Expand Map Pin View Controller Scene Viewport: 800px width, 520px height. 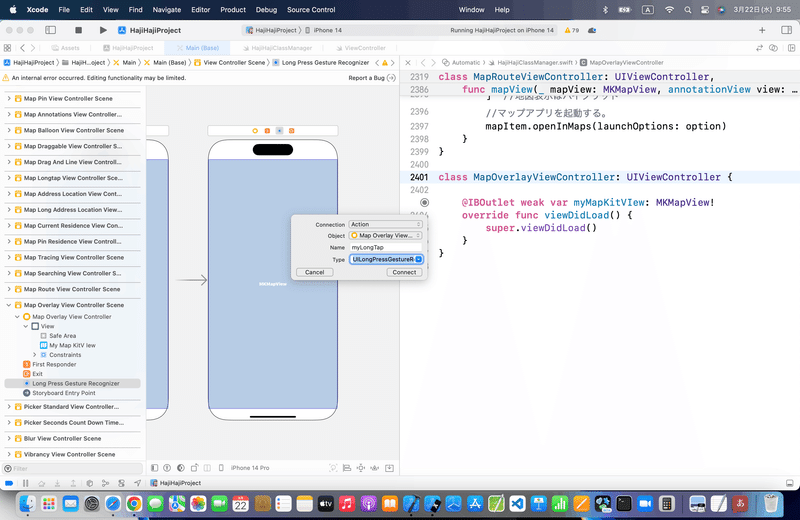tap(9, 98)
